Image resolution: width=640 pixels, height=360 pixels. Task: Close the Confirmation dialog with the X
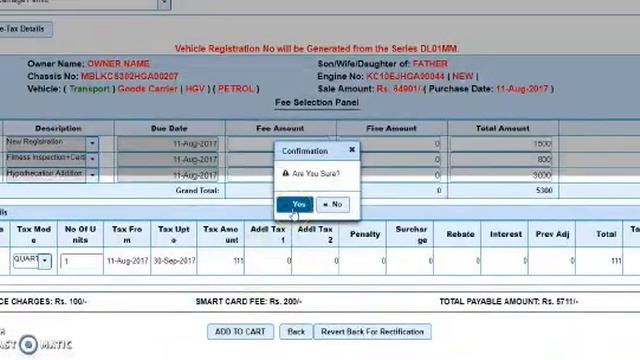352,150
